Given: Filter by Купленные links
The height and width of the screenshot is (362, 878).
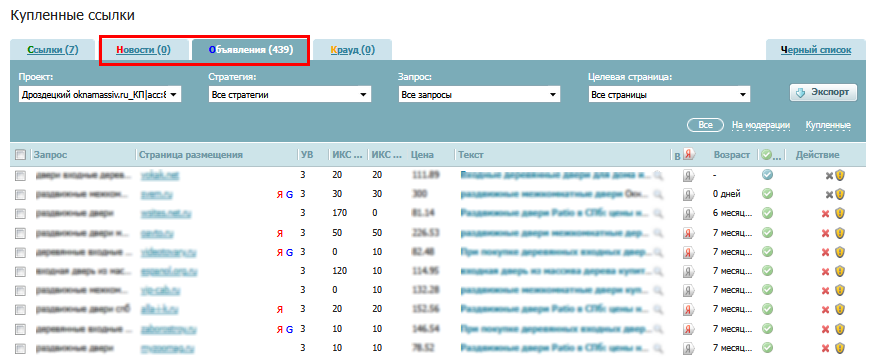Looking at the screenshot, I should pyautogui.click(x=828, y=126).
